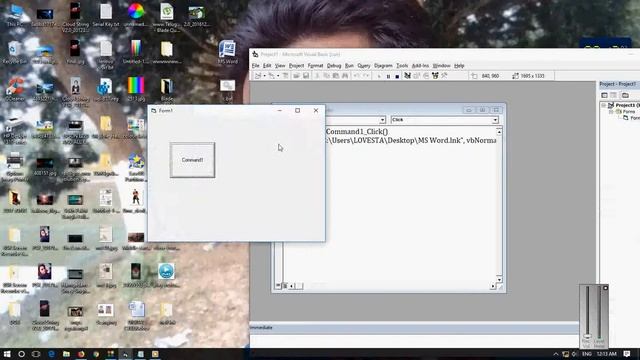
Task: Open the Add-Ins menu
Action: (x=420, y=66)
